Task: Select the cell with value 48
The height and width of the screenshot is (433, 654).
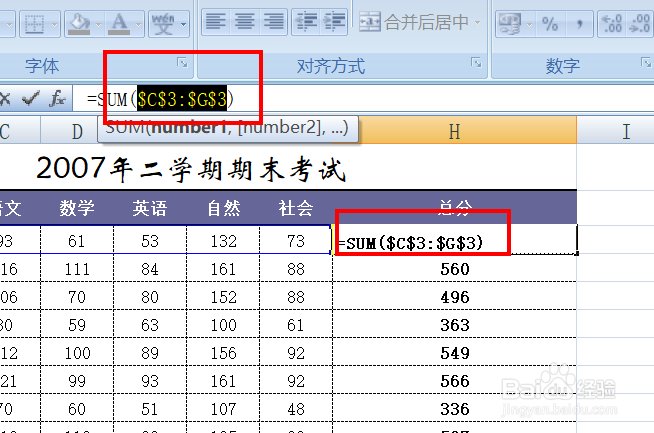Action: tap(296, 408)
